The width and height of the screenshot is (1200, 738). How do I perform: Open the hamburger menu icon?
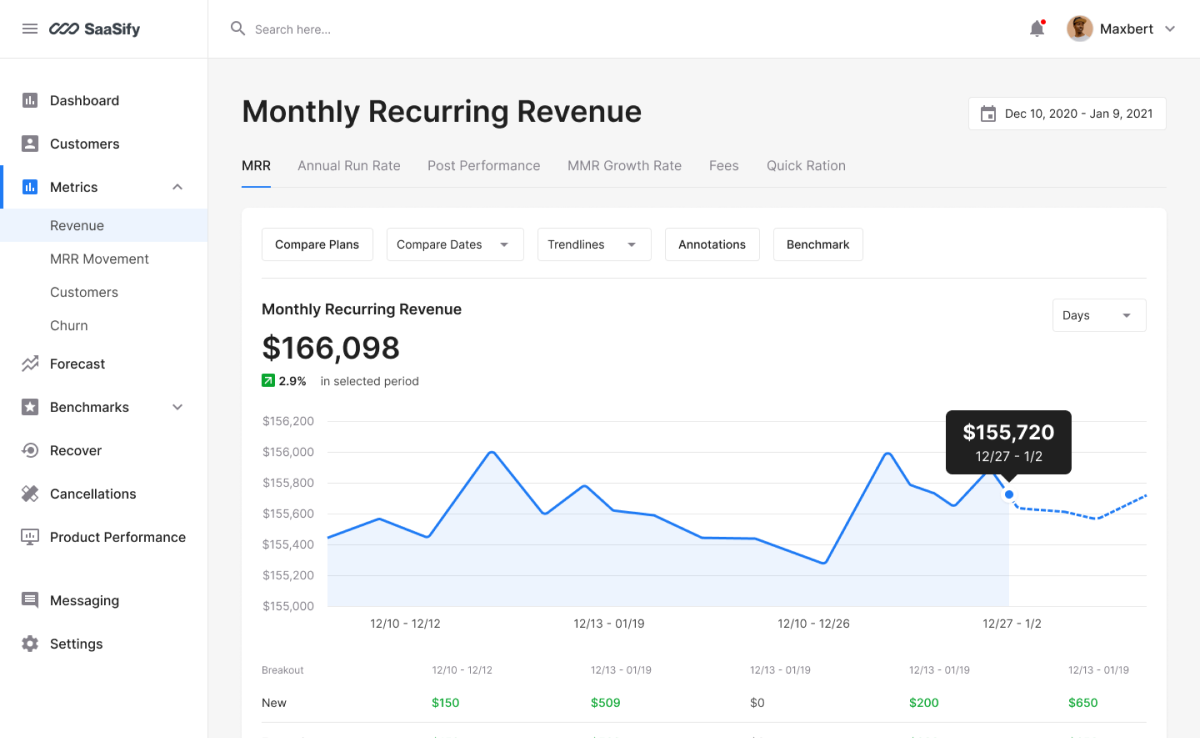pos(30,29)
